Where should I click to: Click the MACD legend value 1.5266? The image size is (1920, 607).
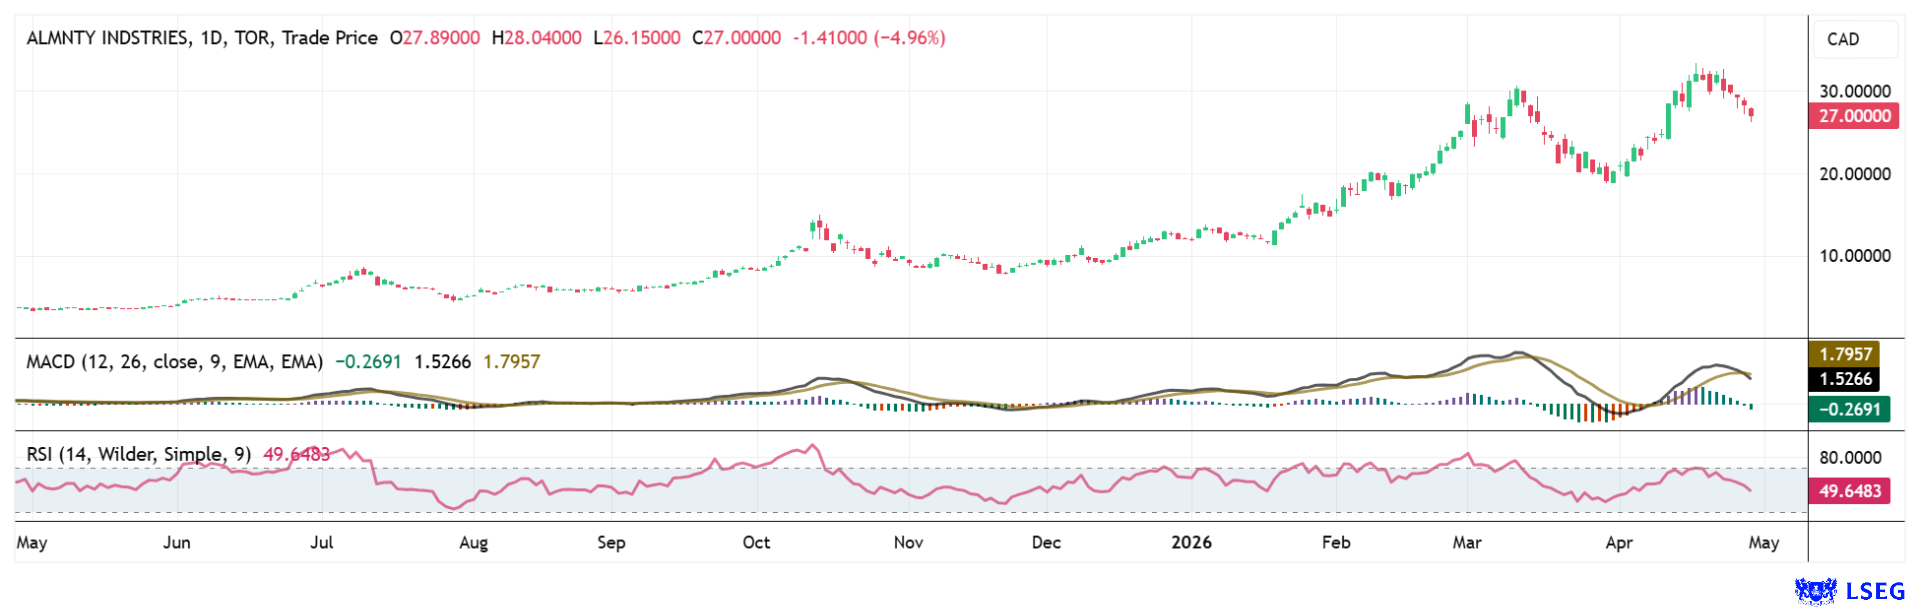(x=442, y=362)
